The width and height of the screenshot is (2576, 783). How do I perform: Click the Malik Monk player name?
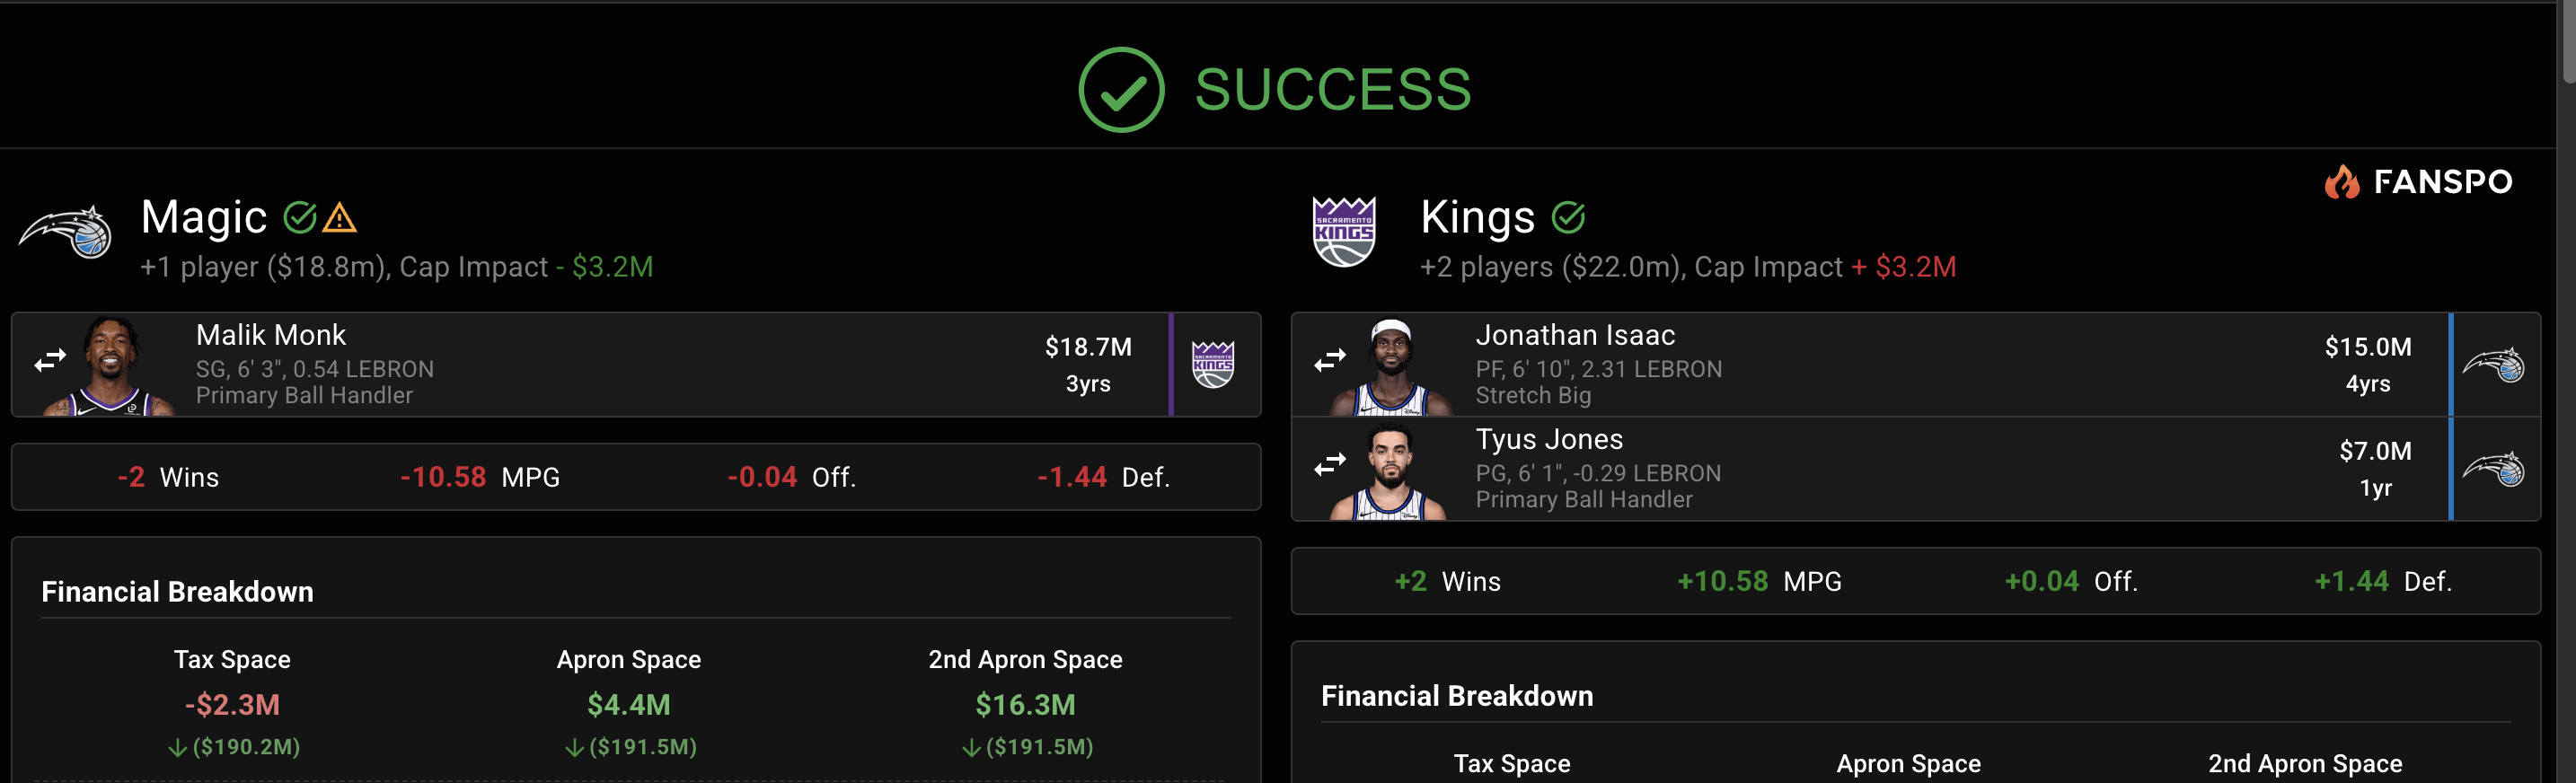pos(271,335)
